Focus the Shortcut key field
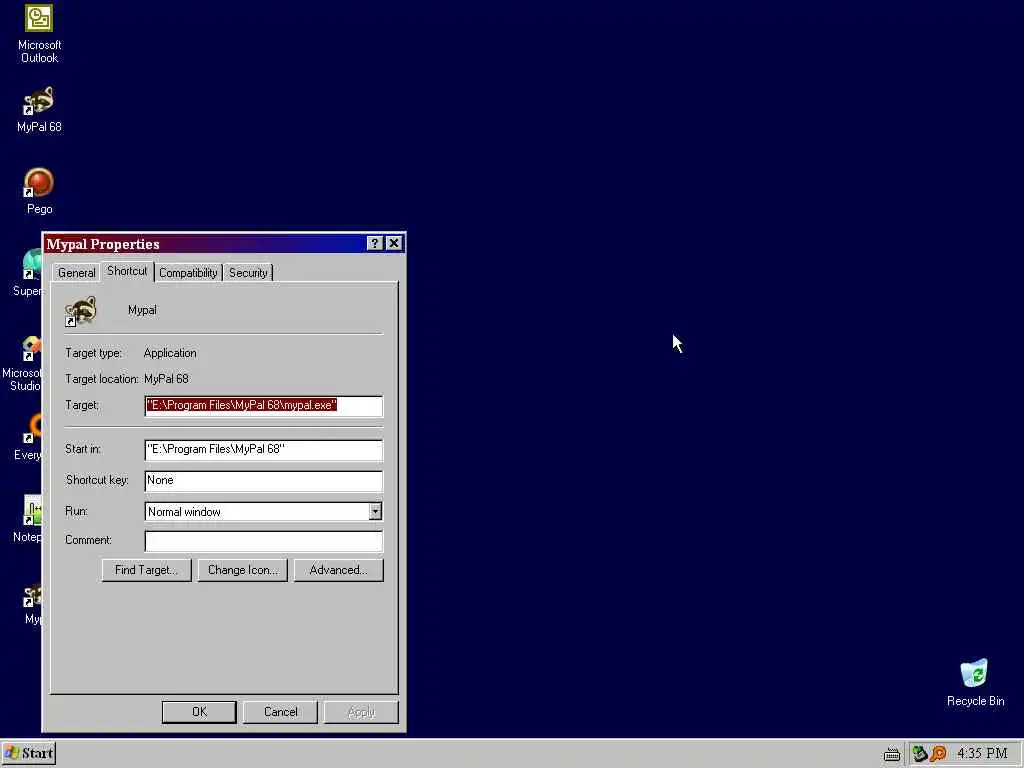The width and height of the screenshot is (1024, 768). click(264, 481)
